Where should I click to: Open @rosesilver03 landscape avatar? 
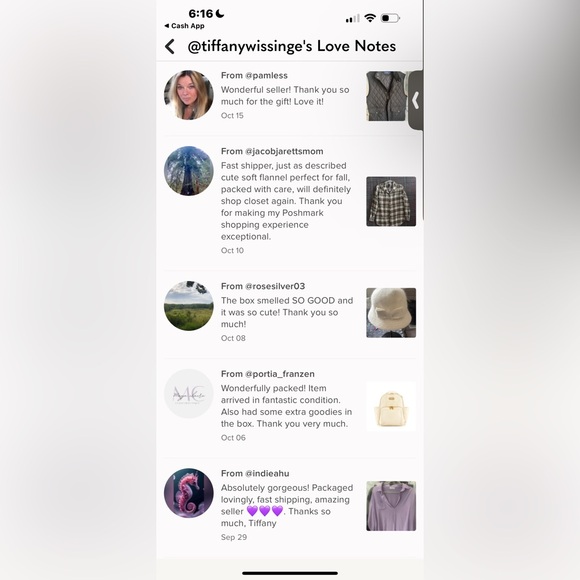point(189,306)
